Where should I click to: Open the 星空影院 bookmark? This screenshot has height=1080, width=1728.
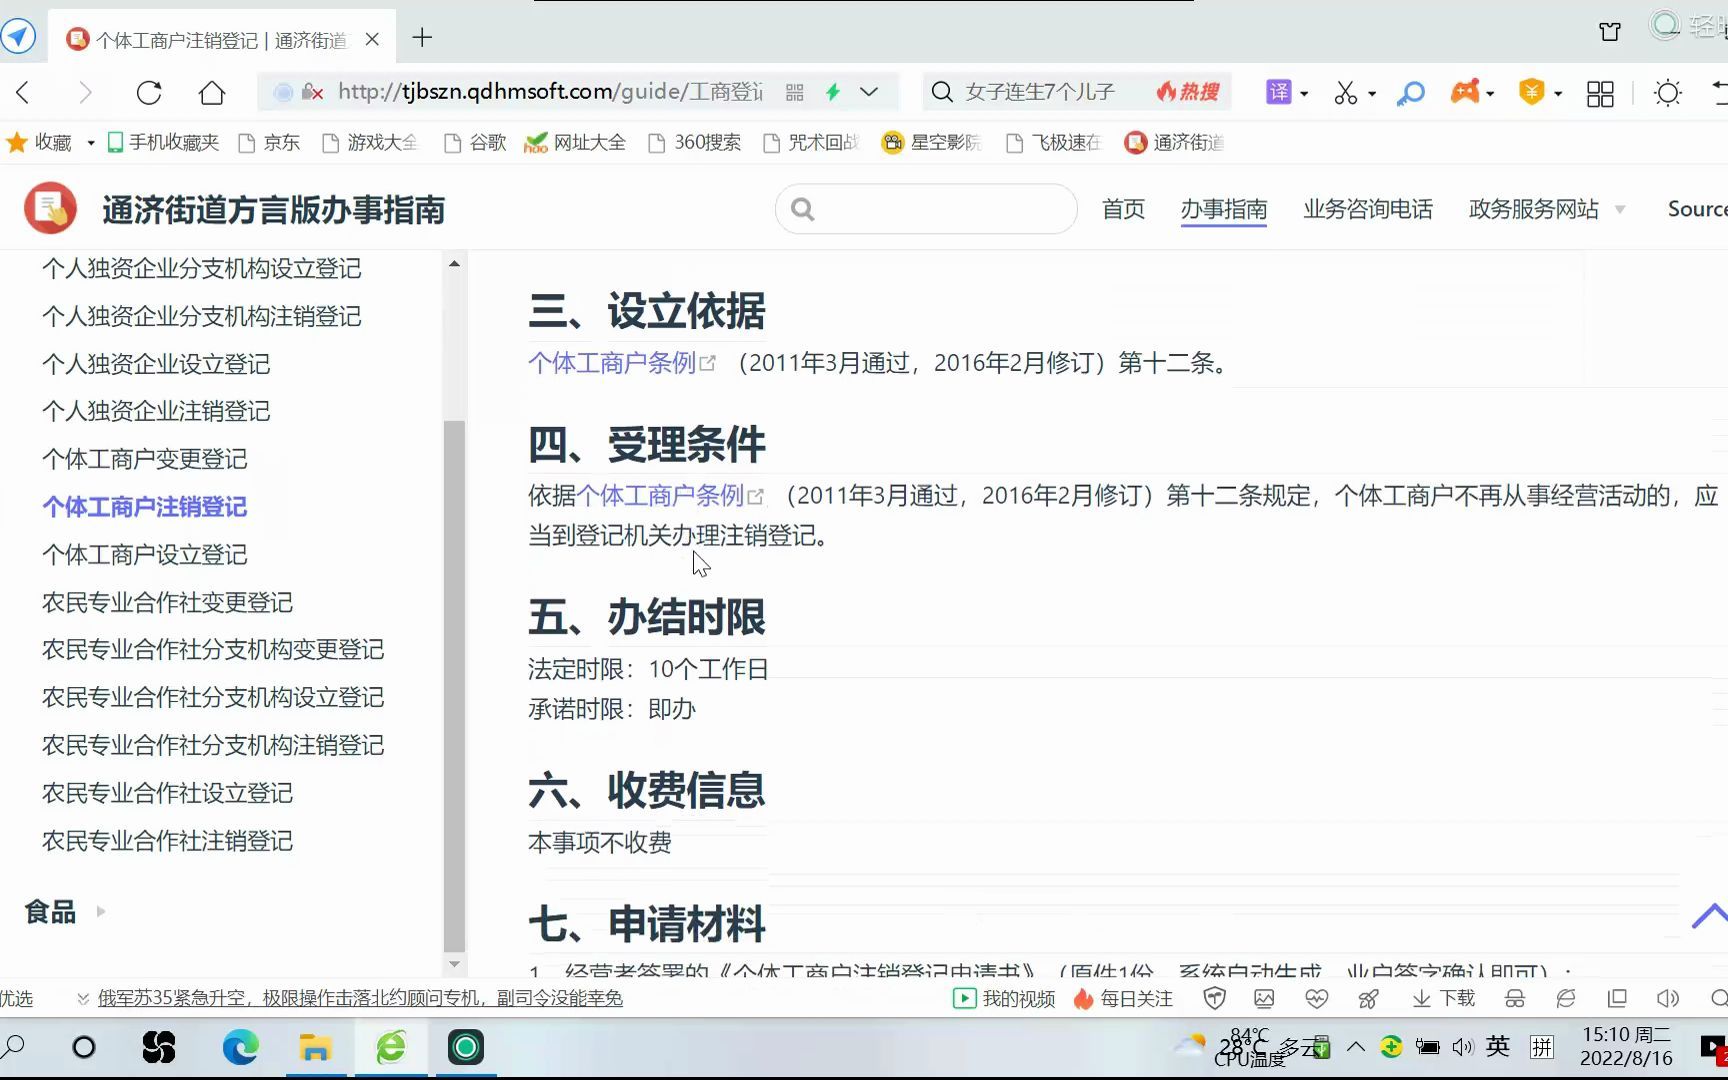click(x=932, y=143)
